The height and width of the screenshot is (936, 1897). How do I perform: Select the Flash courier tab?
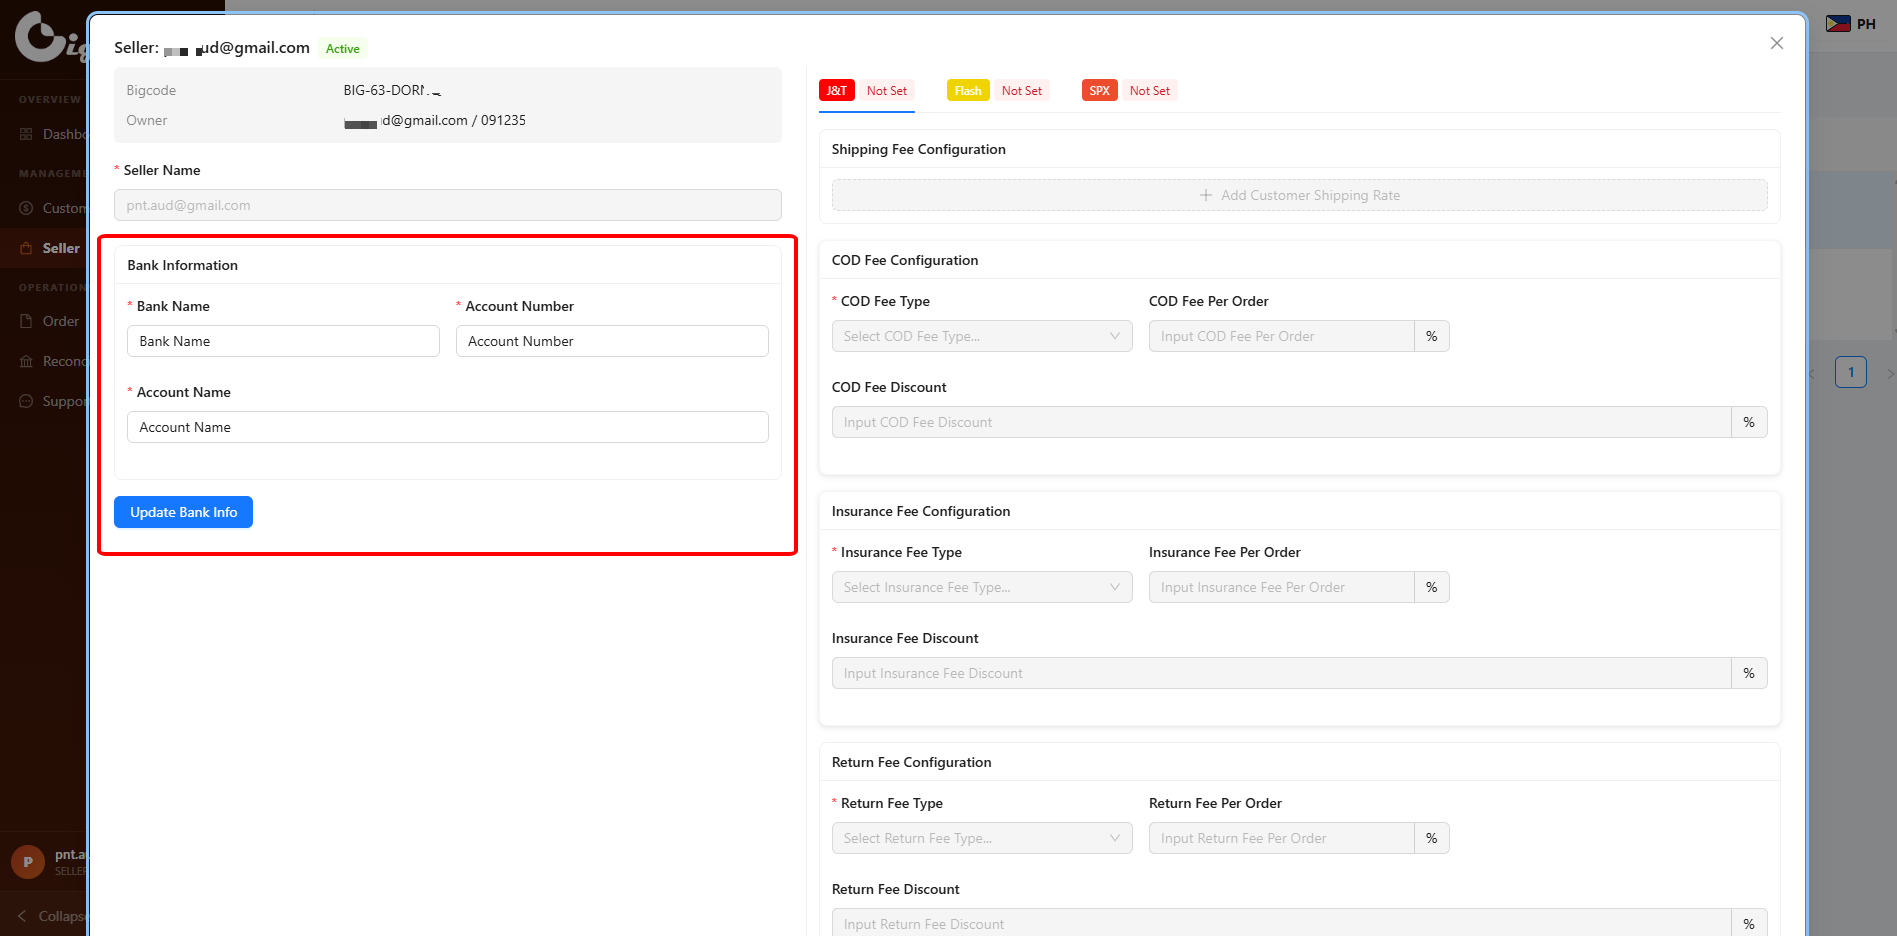click(x=998, y=90)
